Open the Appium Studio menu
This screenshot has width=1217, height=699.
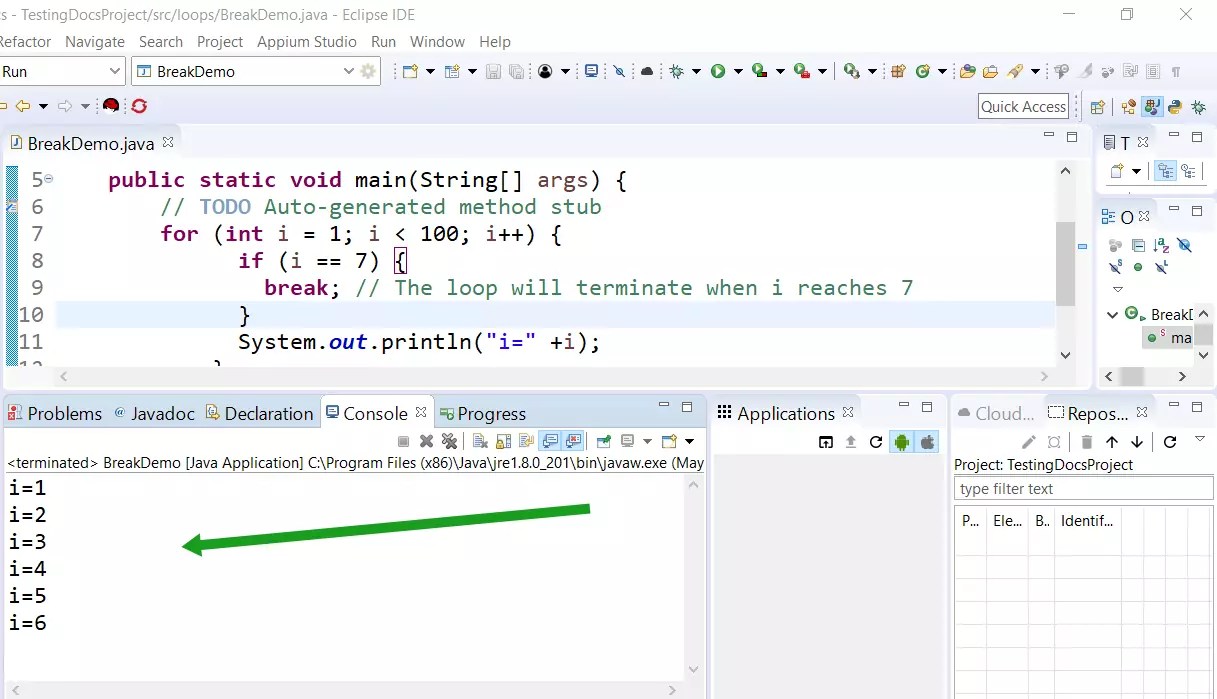[x=307, y=41]
